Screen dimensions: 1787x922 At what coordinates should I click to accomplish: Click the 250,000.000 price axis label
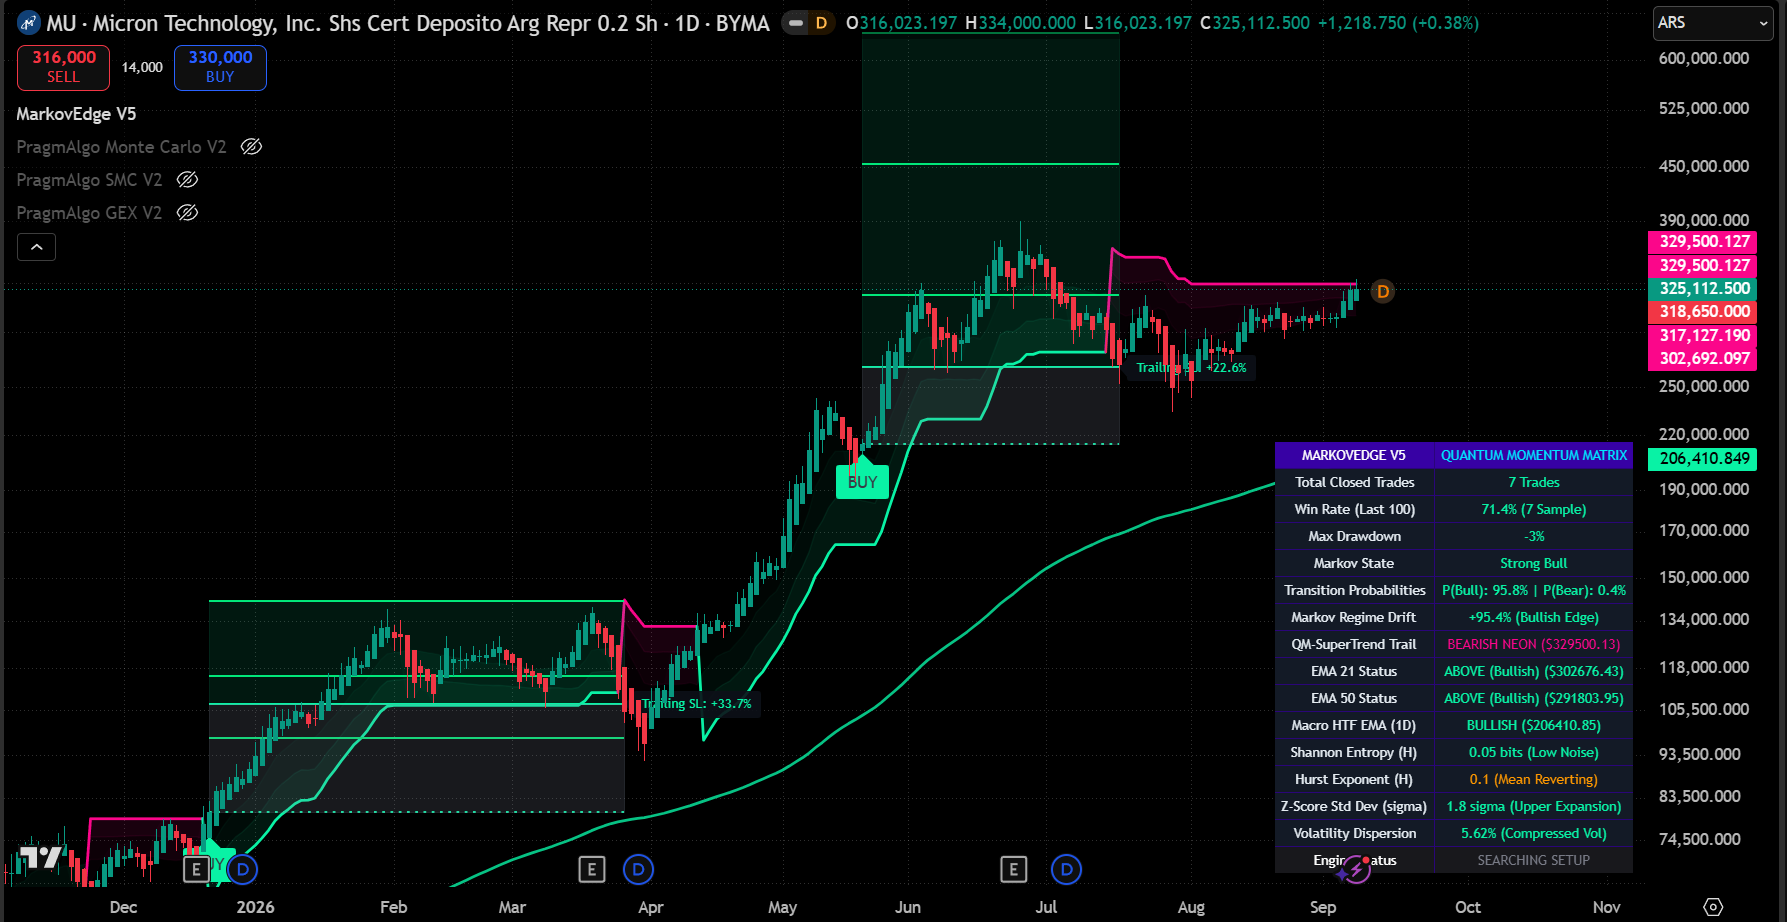click(x=1704, y=387)
